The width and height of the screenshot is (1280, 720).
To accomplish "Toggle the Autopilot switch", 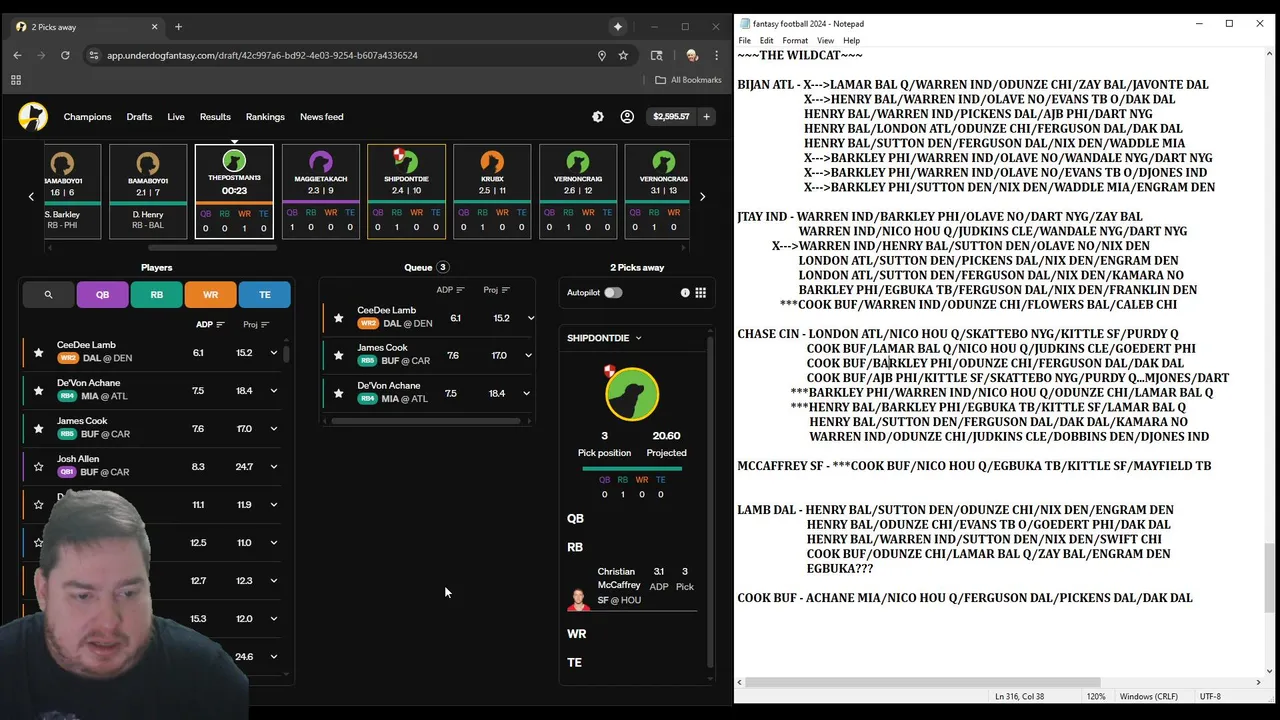I will 613,293.
